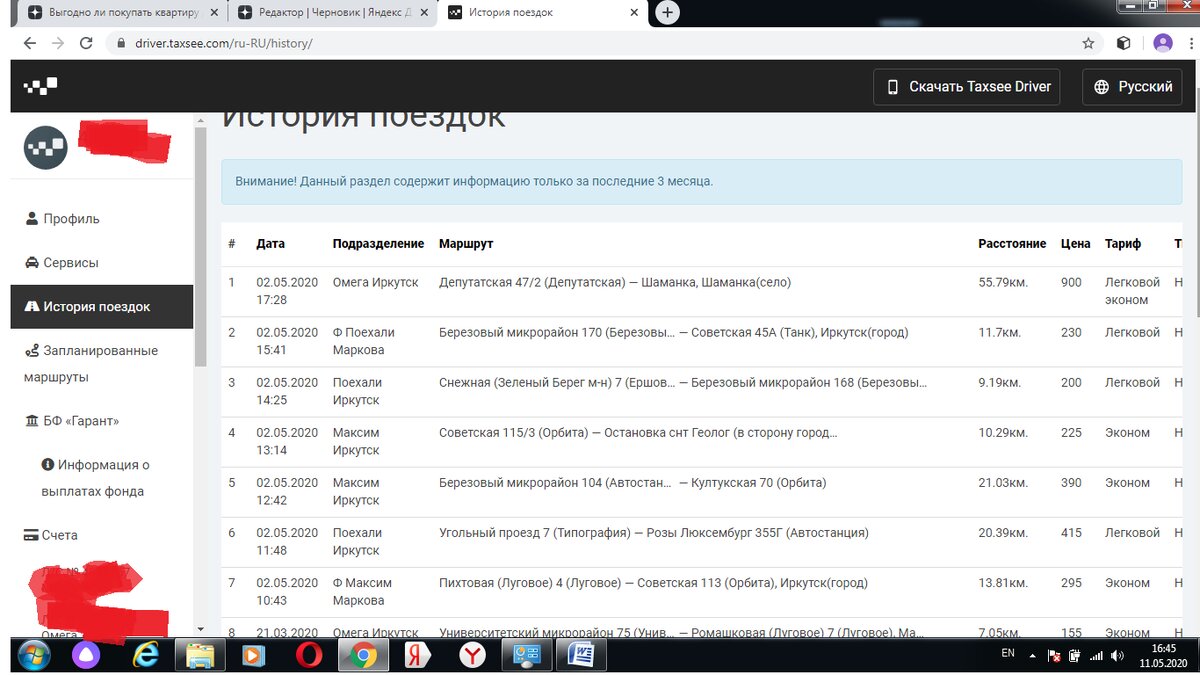Click the История поездок road icon

[x=32, y=306]
